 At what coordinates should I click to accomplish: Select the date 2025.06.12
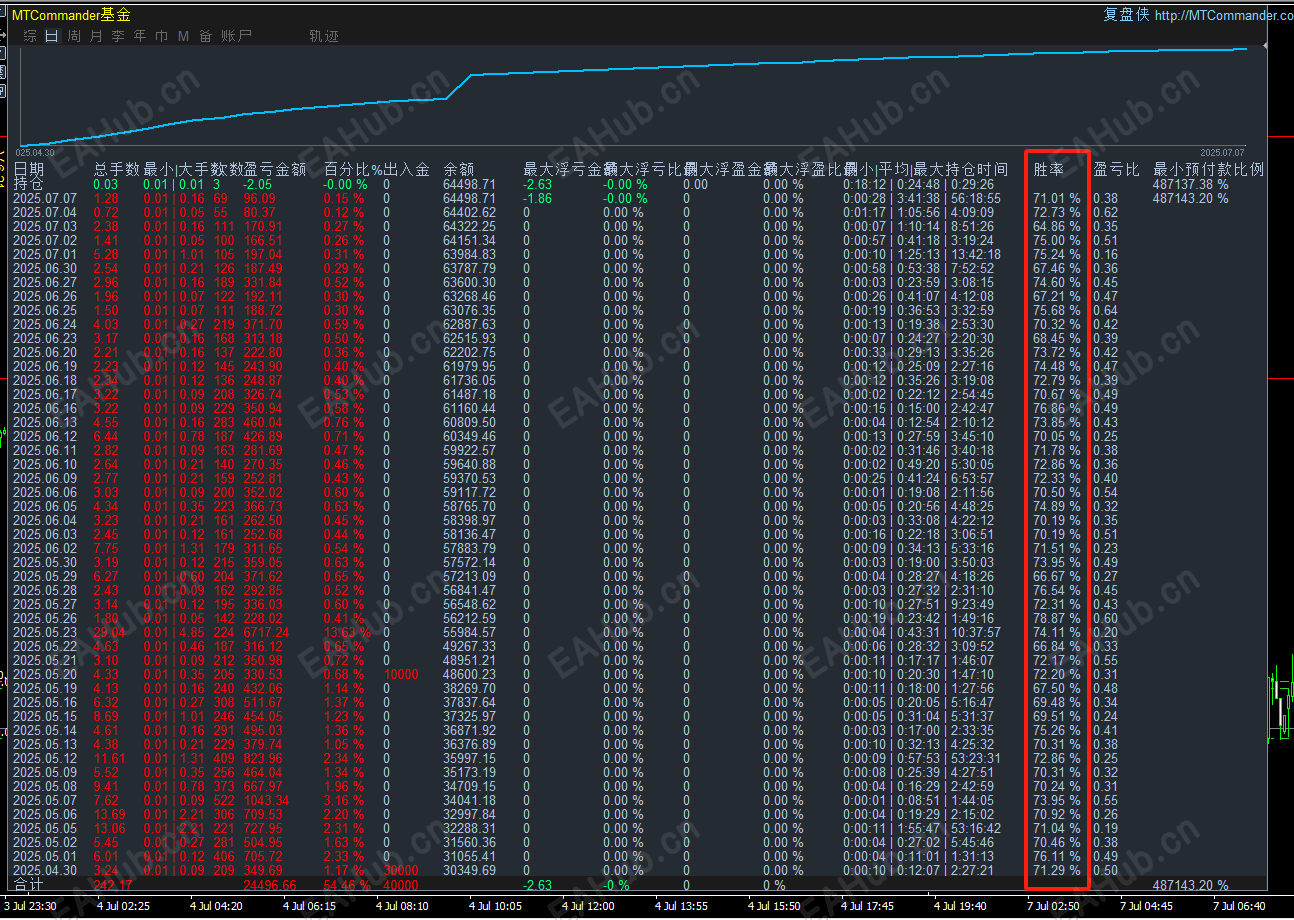coord(45,437)
